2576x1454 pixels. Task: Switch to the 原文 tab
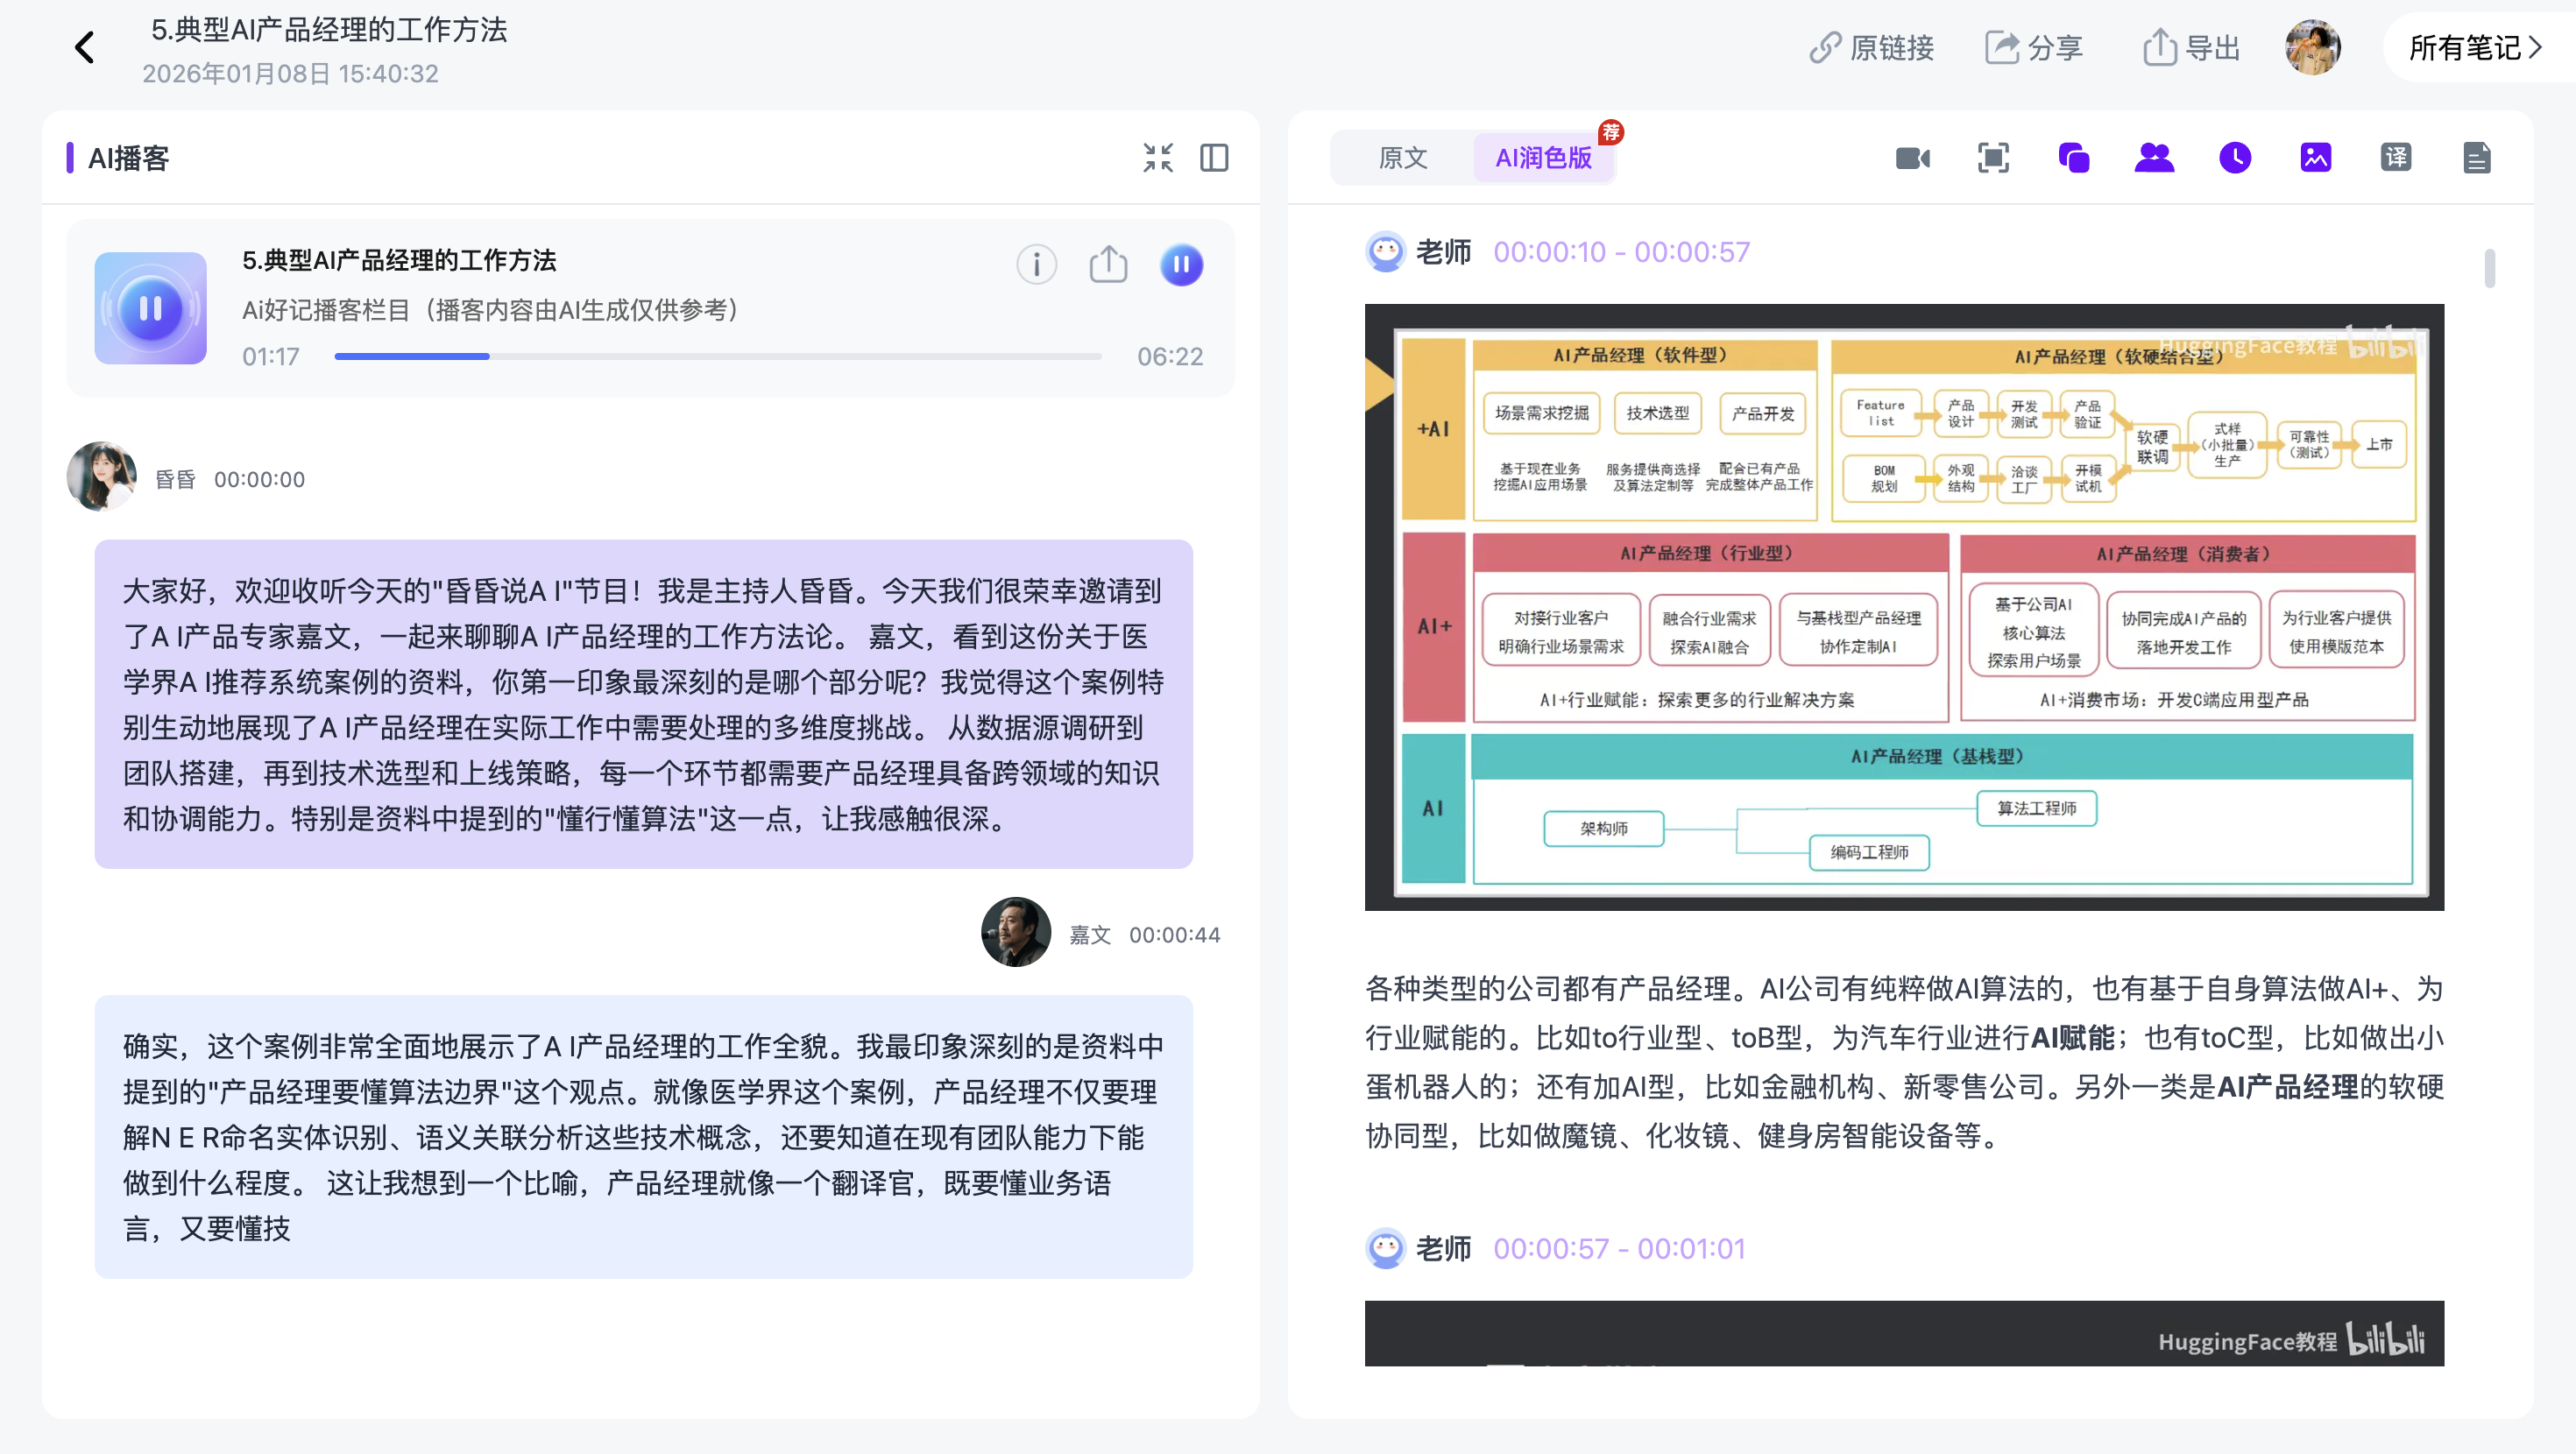pyautogui.click(x=1403, y=157)
